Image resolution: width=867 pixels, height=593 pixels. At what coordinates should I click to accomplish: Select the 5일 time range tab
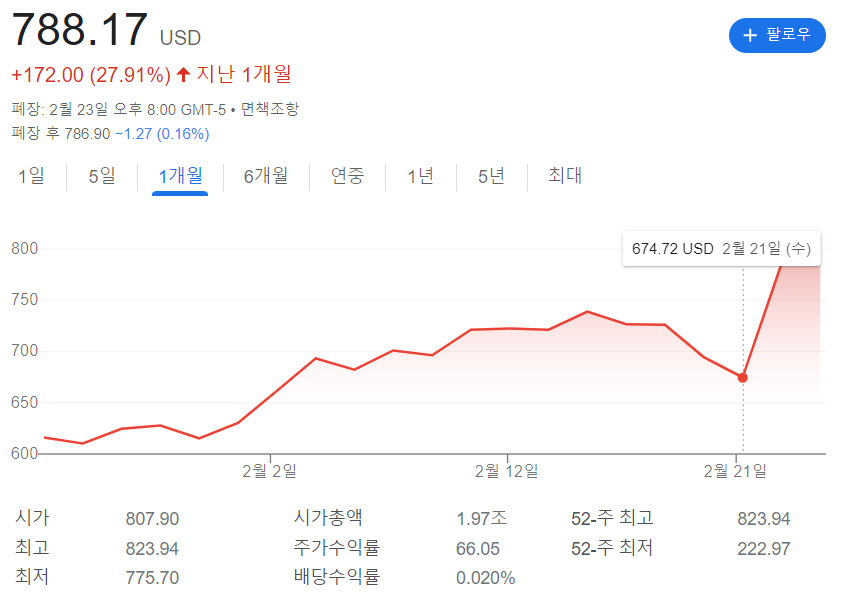tap(100, 176)
